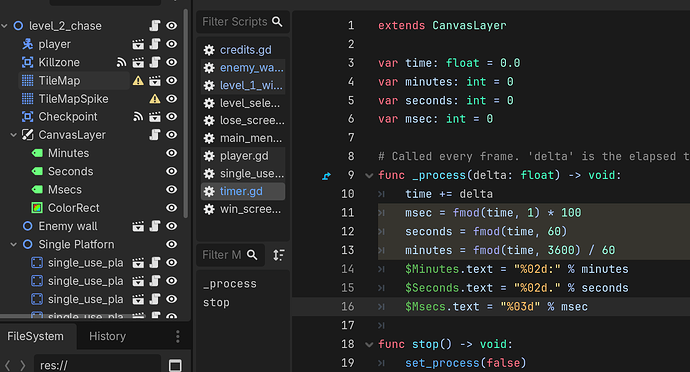Open TileMap scene instance icon
690x372 pixels.
[x=154, y=81]
